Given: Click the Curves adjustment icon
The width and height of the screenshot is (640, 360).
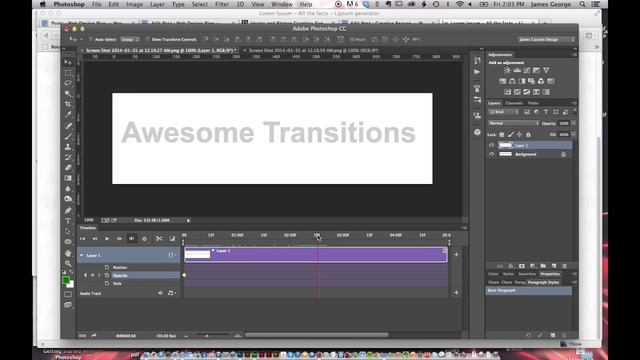Looking at the screenshot, I should click(x=527, y=71).
